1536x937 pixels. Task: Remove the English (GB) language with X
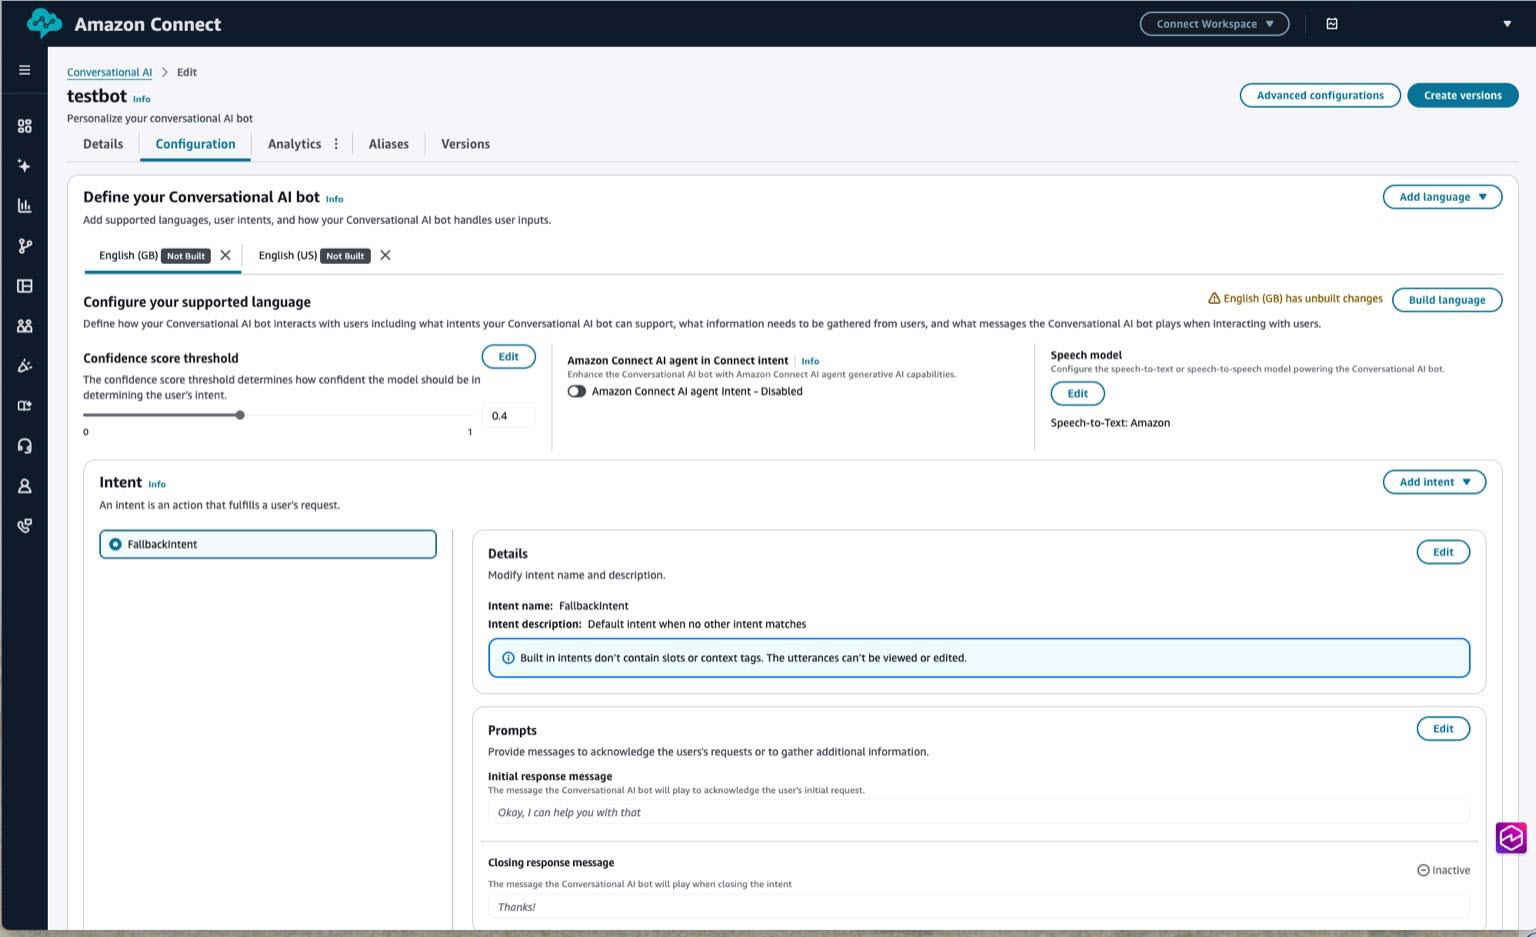pyautogui.click(x=226, y=255)
